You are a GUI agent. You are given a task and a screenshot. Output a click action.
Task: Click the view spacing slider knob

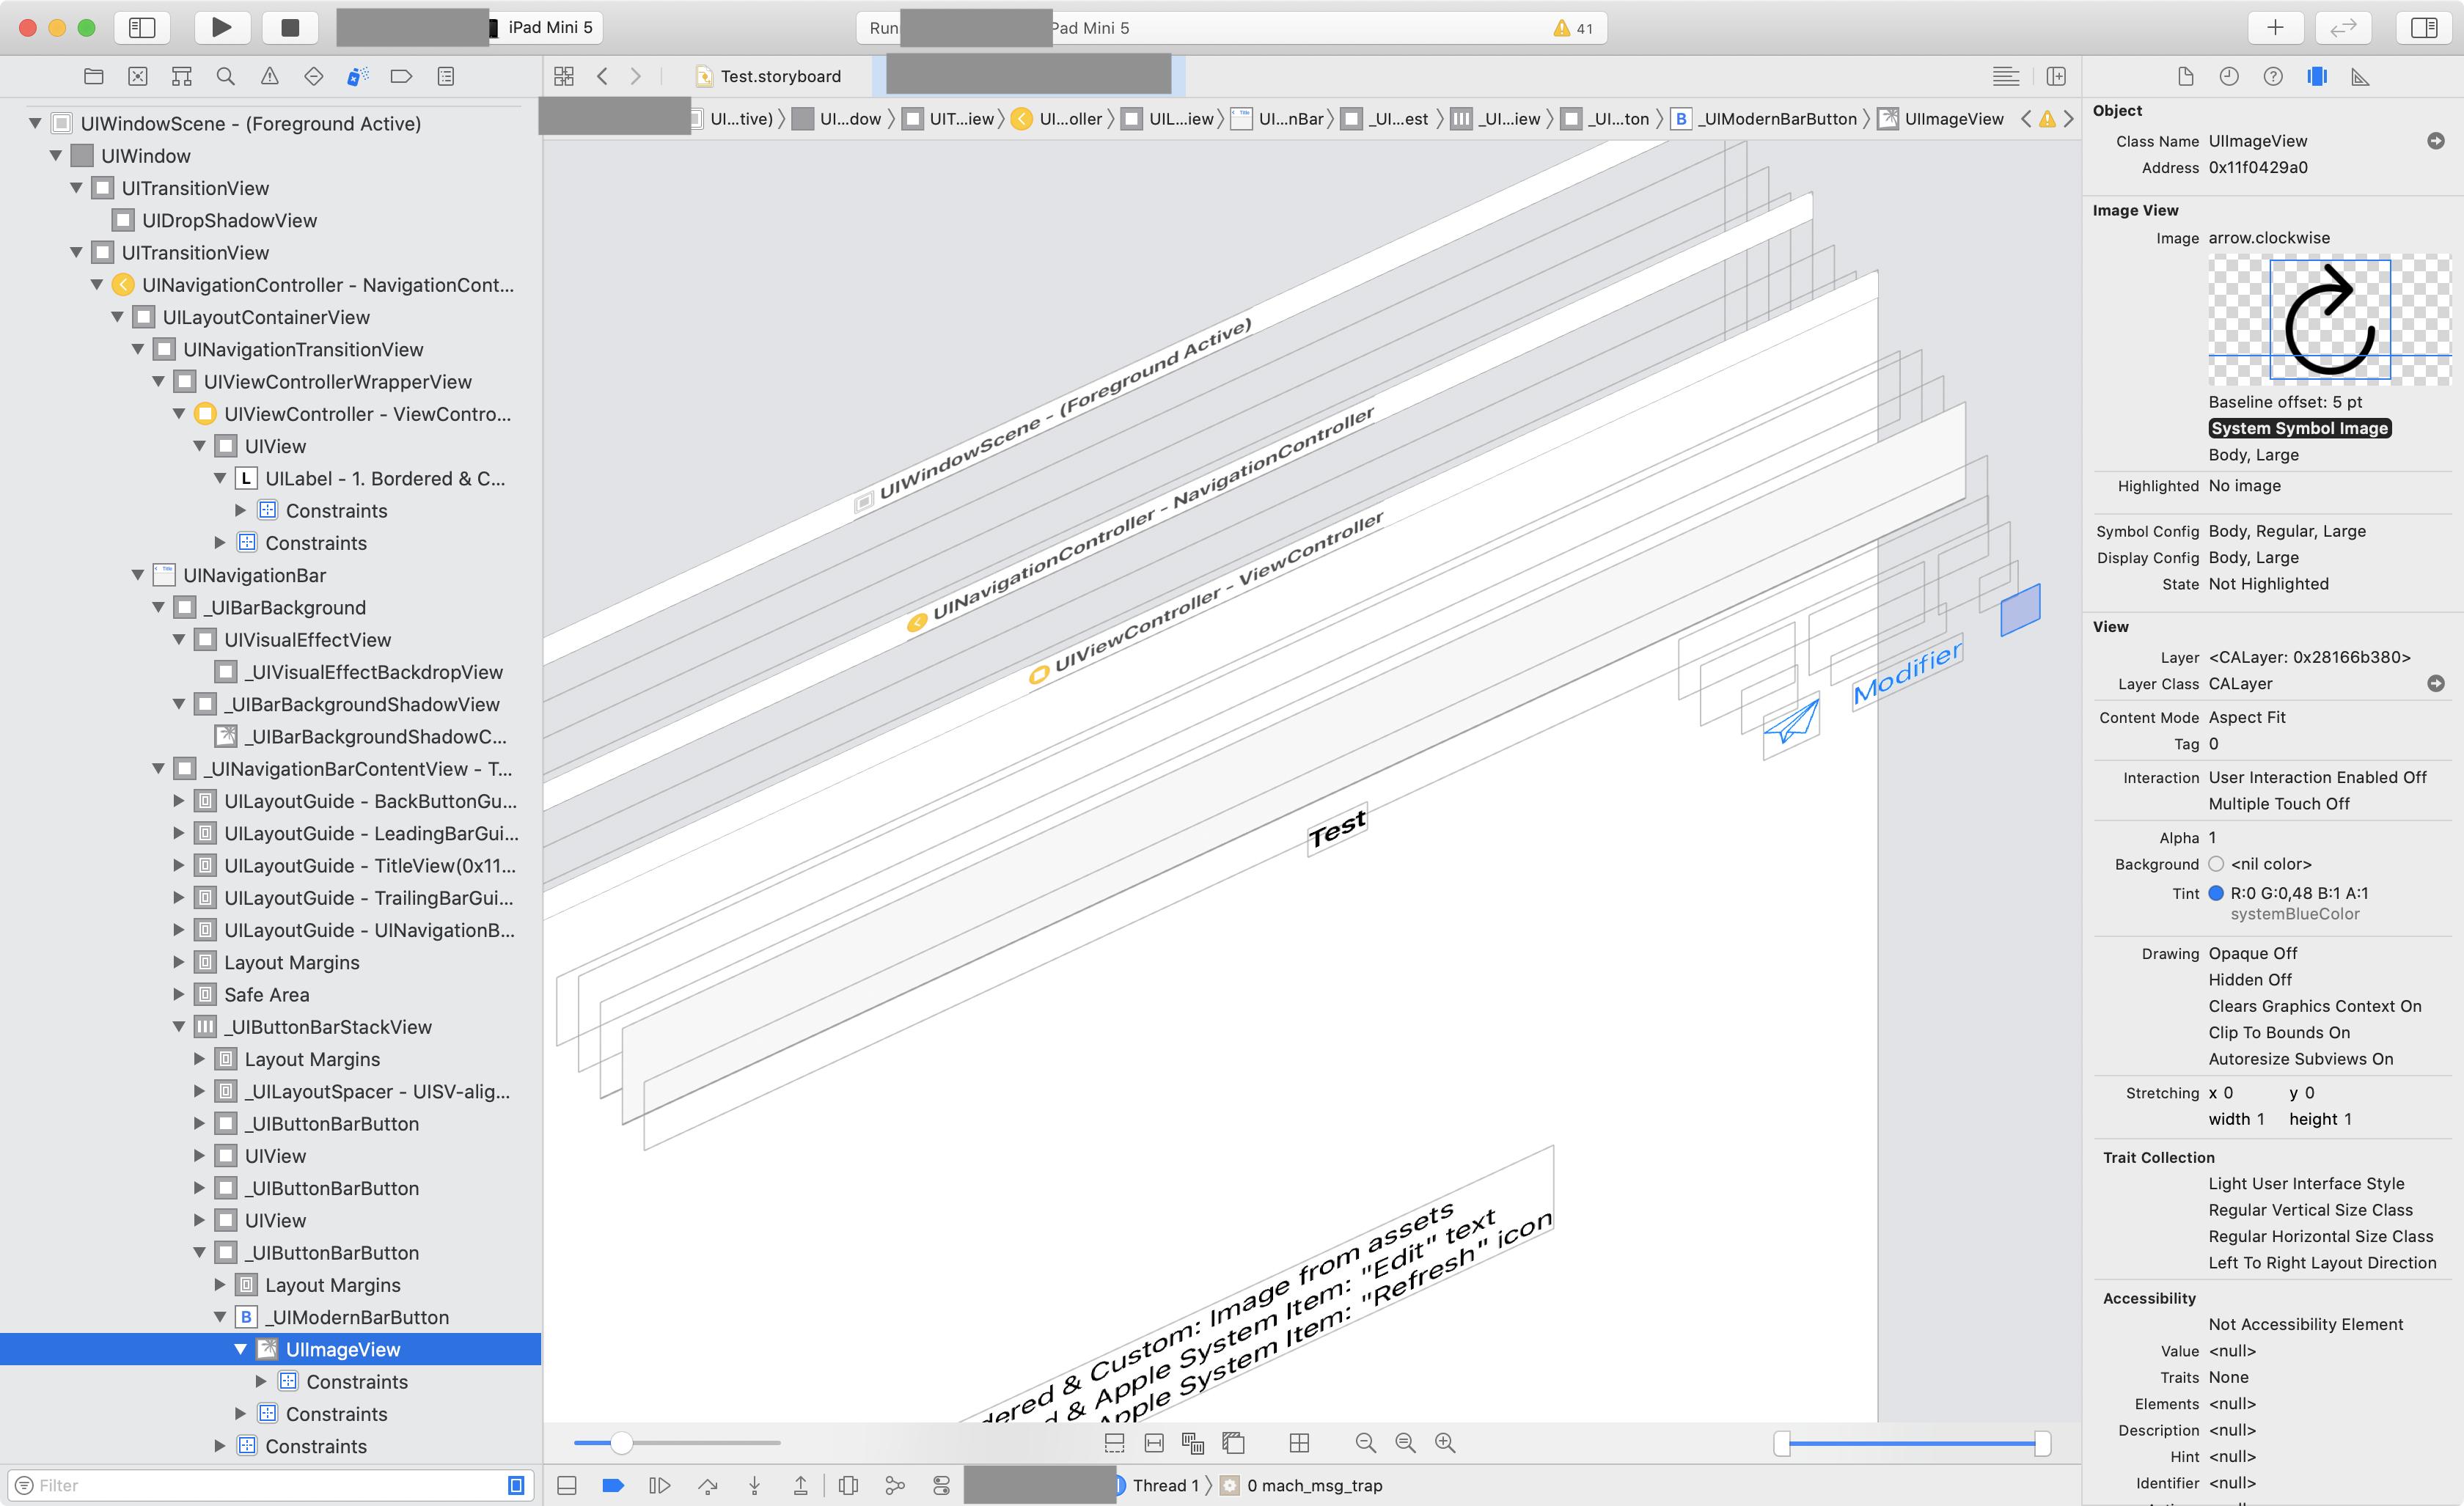[x=621, y=1442]
